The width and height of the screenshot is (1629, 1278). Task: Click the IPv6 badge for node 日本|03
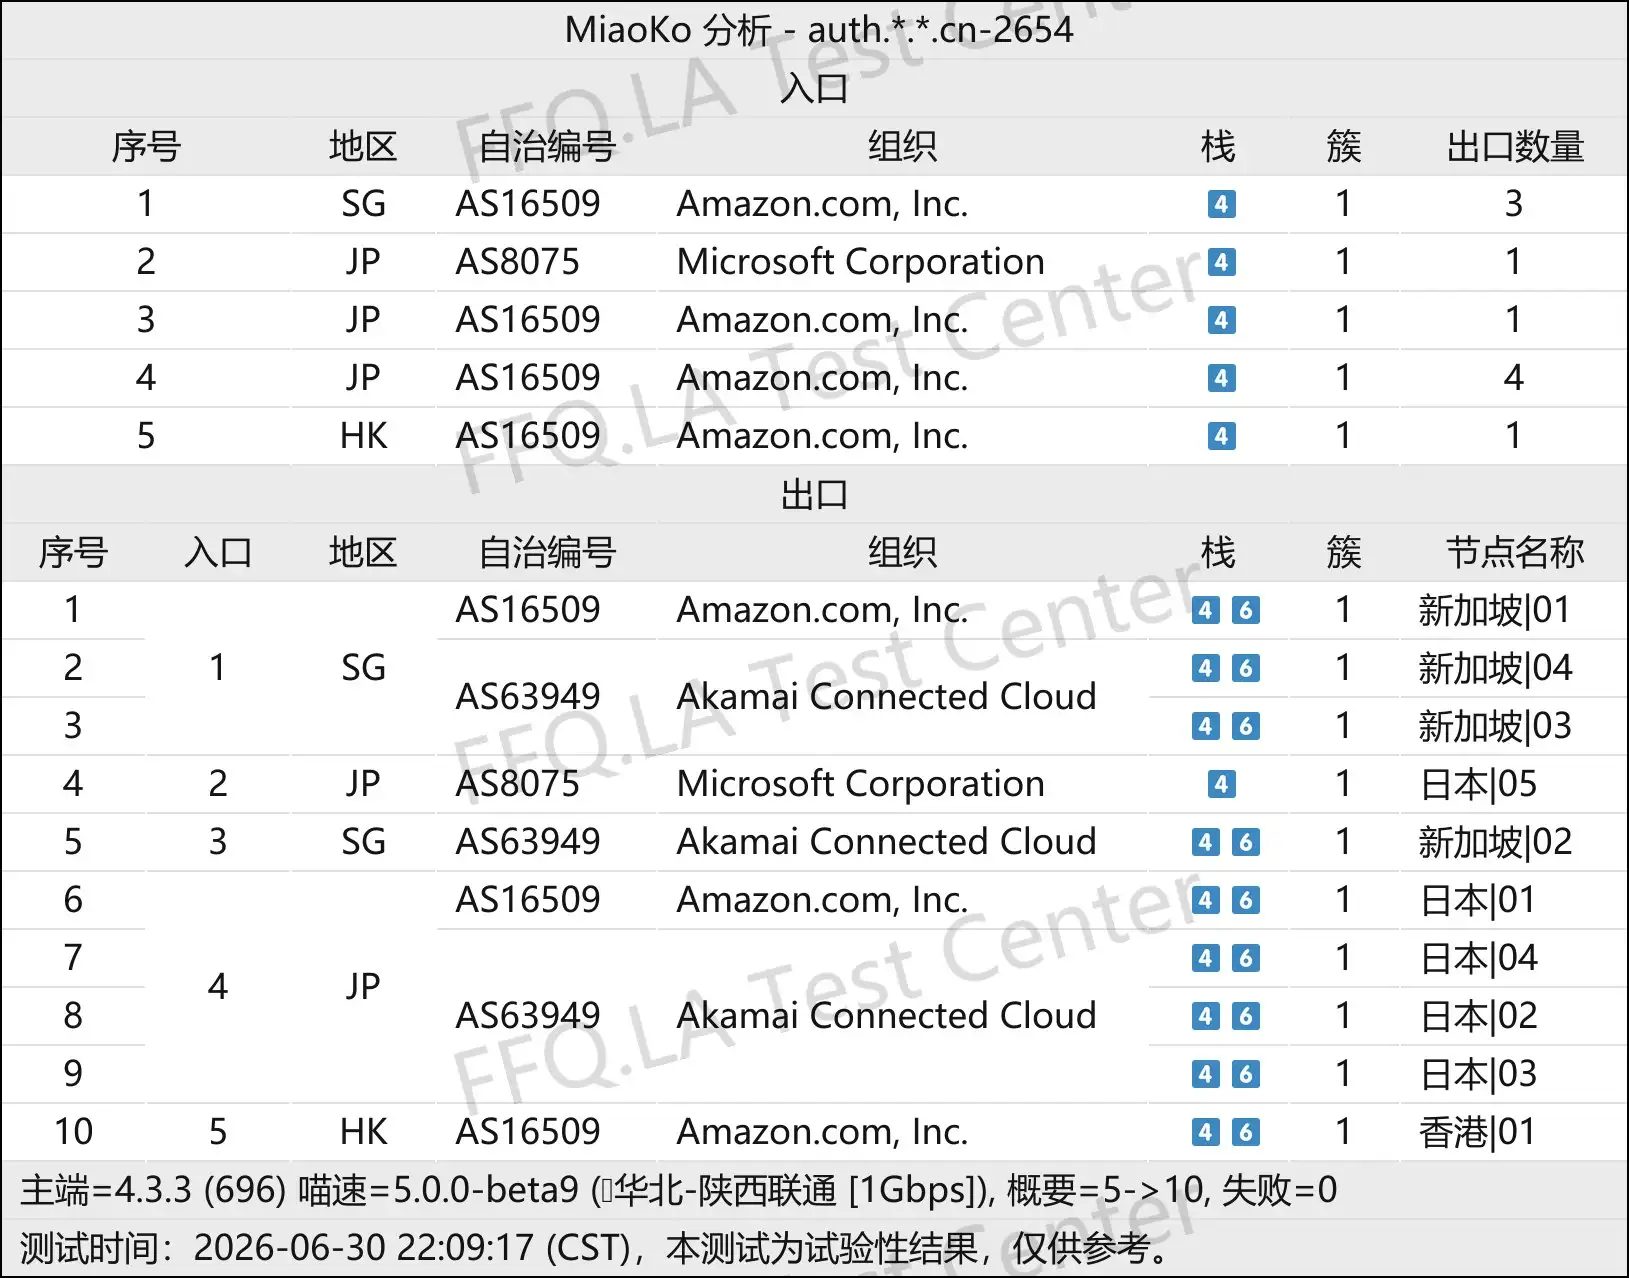pyautogui.click(x=1245, y=1074)
